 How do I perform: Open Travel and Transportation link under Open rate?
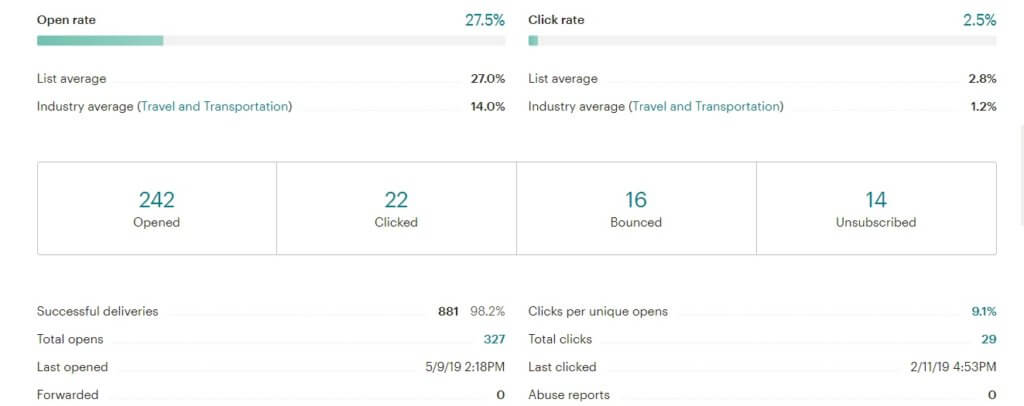[x=214, y=106]
